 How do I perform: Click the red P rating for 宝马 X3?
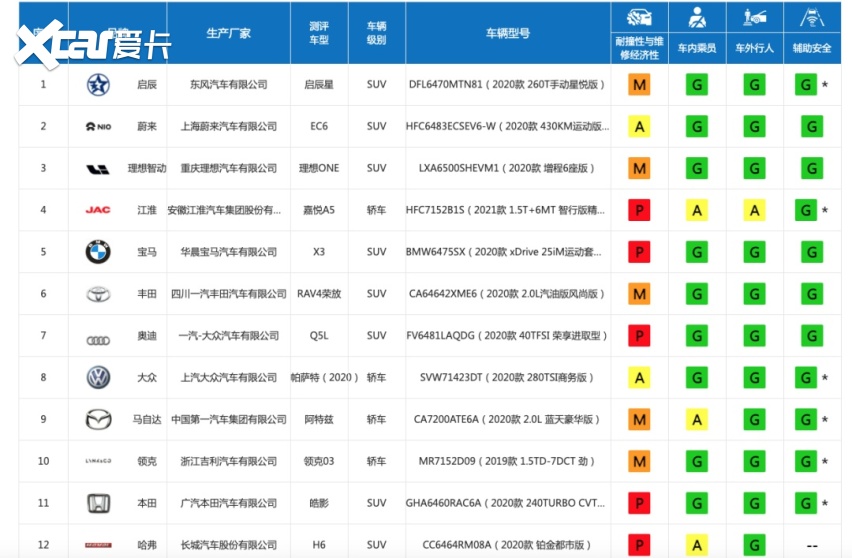tap(639, 252)
